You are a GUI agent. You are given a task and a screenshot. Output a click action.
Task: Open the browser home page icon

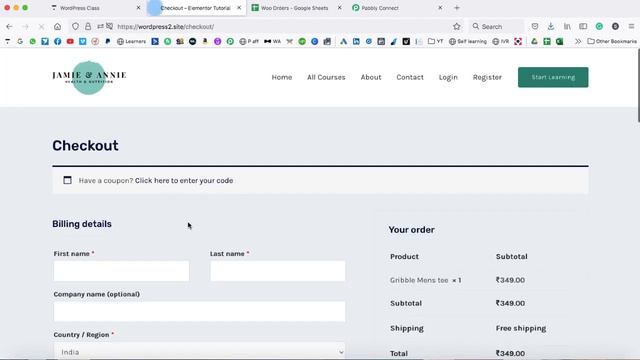(x=58, y=27)
